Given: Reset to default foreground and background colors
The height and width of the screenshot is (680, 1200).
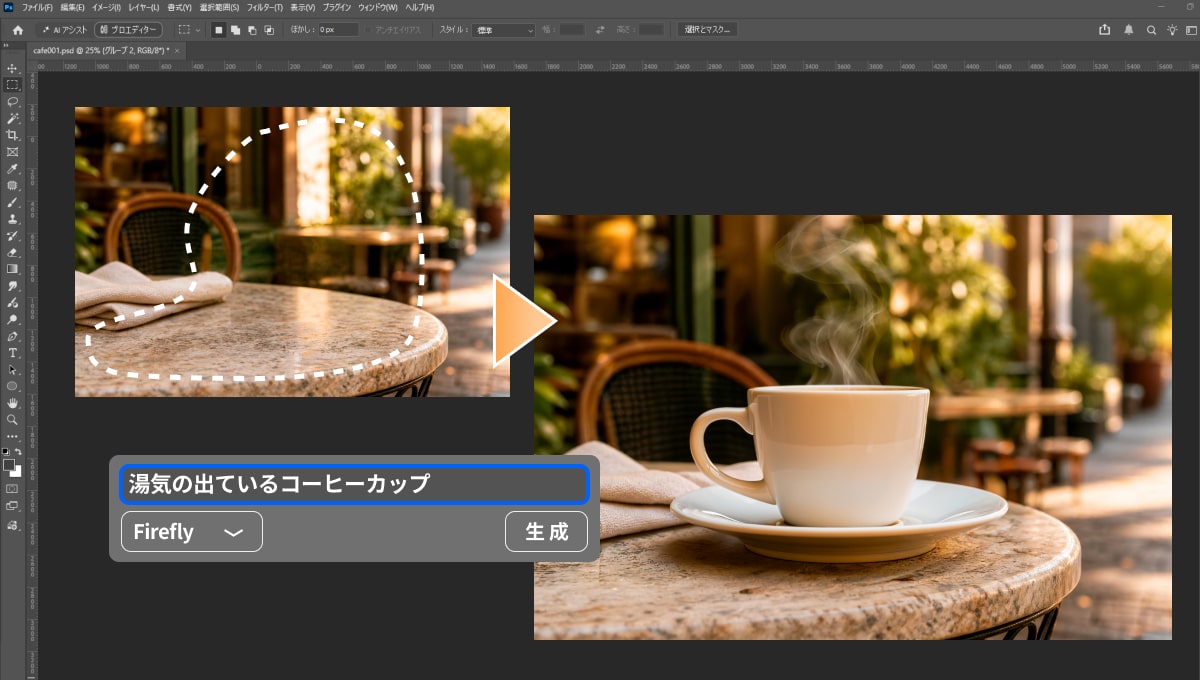Looking at the screenshot, I should click(x=7, y=453).
